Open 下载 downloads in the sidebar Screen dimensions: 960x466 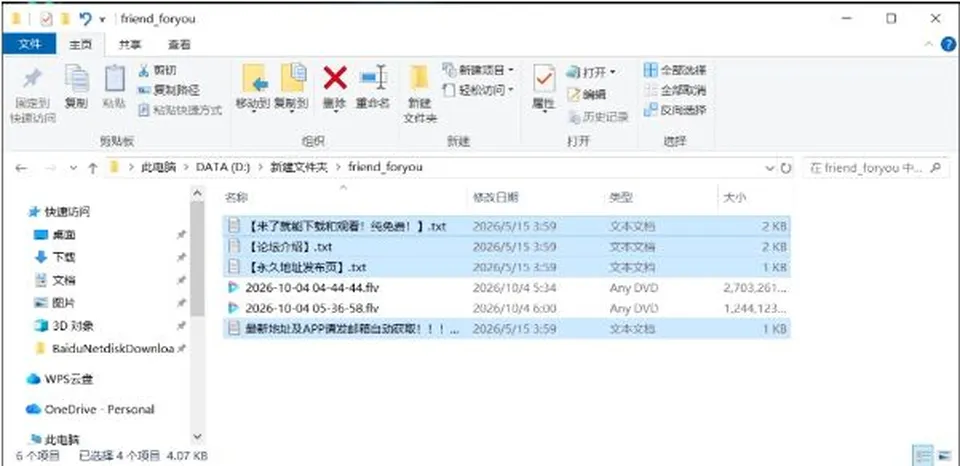point(55,257)
